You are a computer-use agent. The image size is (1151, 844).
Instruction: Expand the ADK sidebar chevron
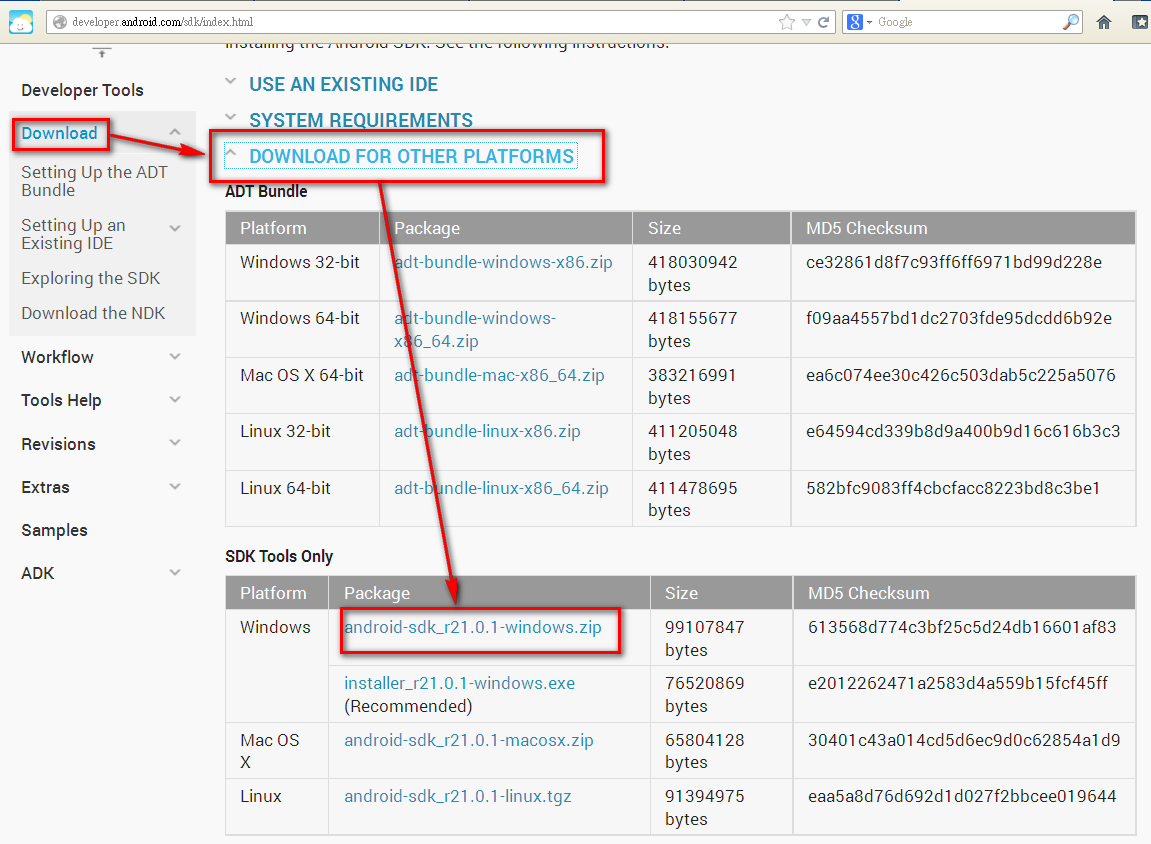(175, 572)
